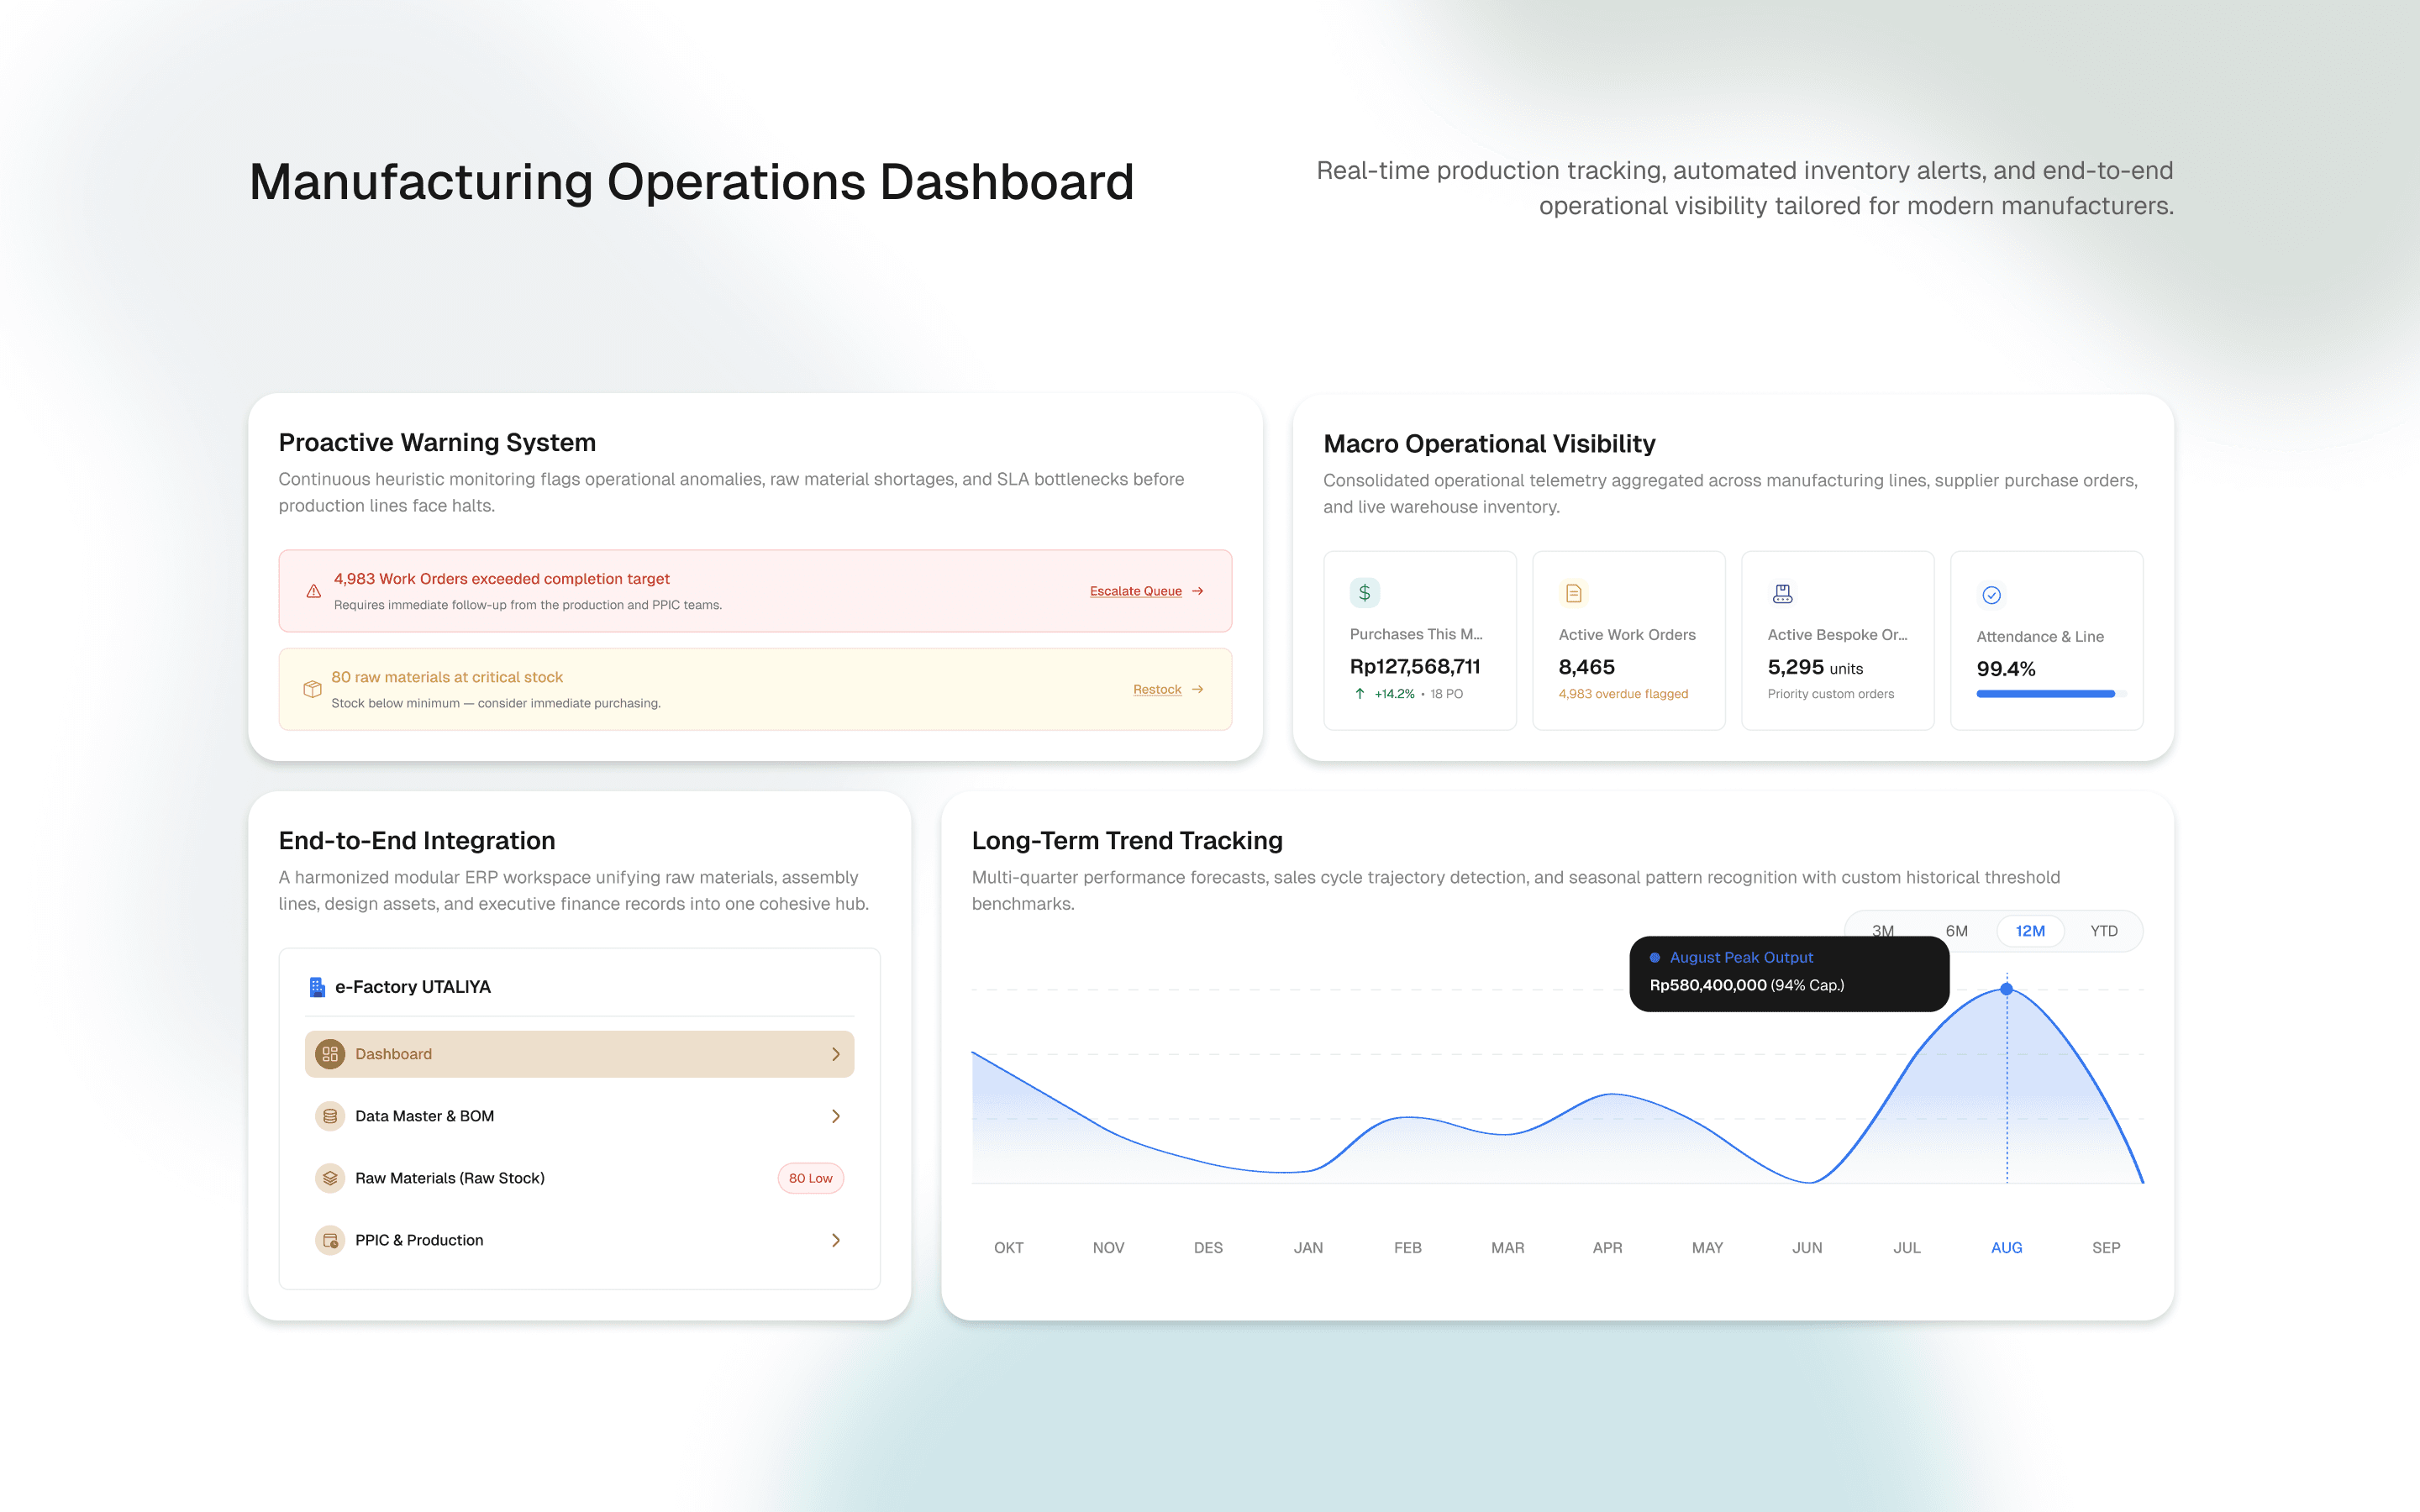Screen dimensions: 2420x1512
Task: Click the e-Factory UTALIYA title
Action: click(412, 987)
